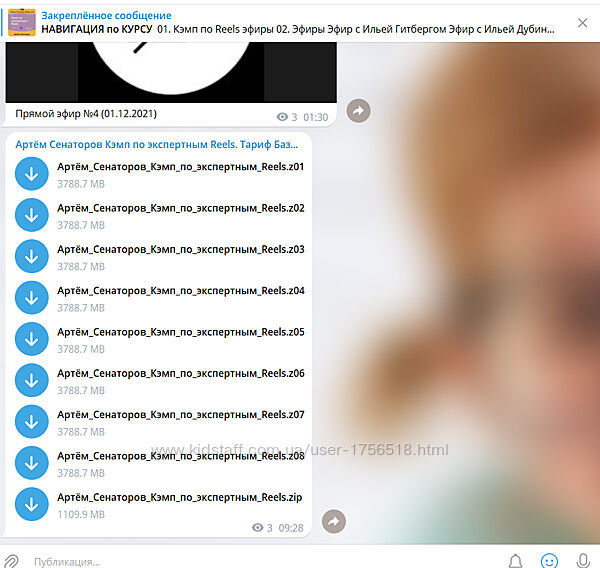The image size is (600, 568).
Task: Close the pinned message bar
Action: point(583,22)
